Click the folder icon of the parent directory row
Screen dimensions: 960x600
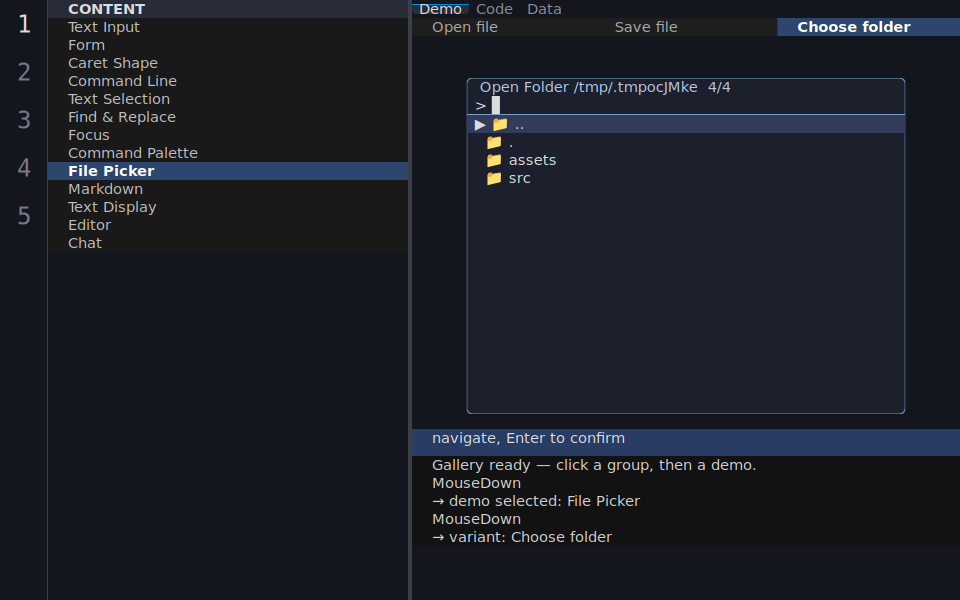[500, 124]
